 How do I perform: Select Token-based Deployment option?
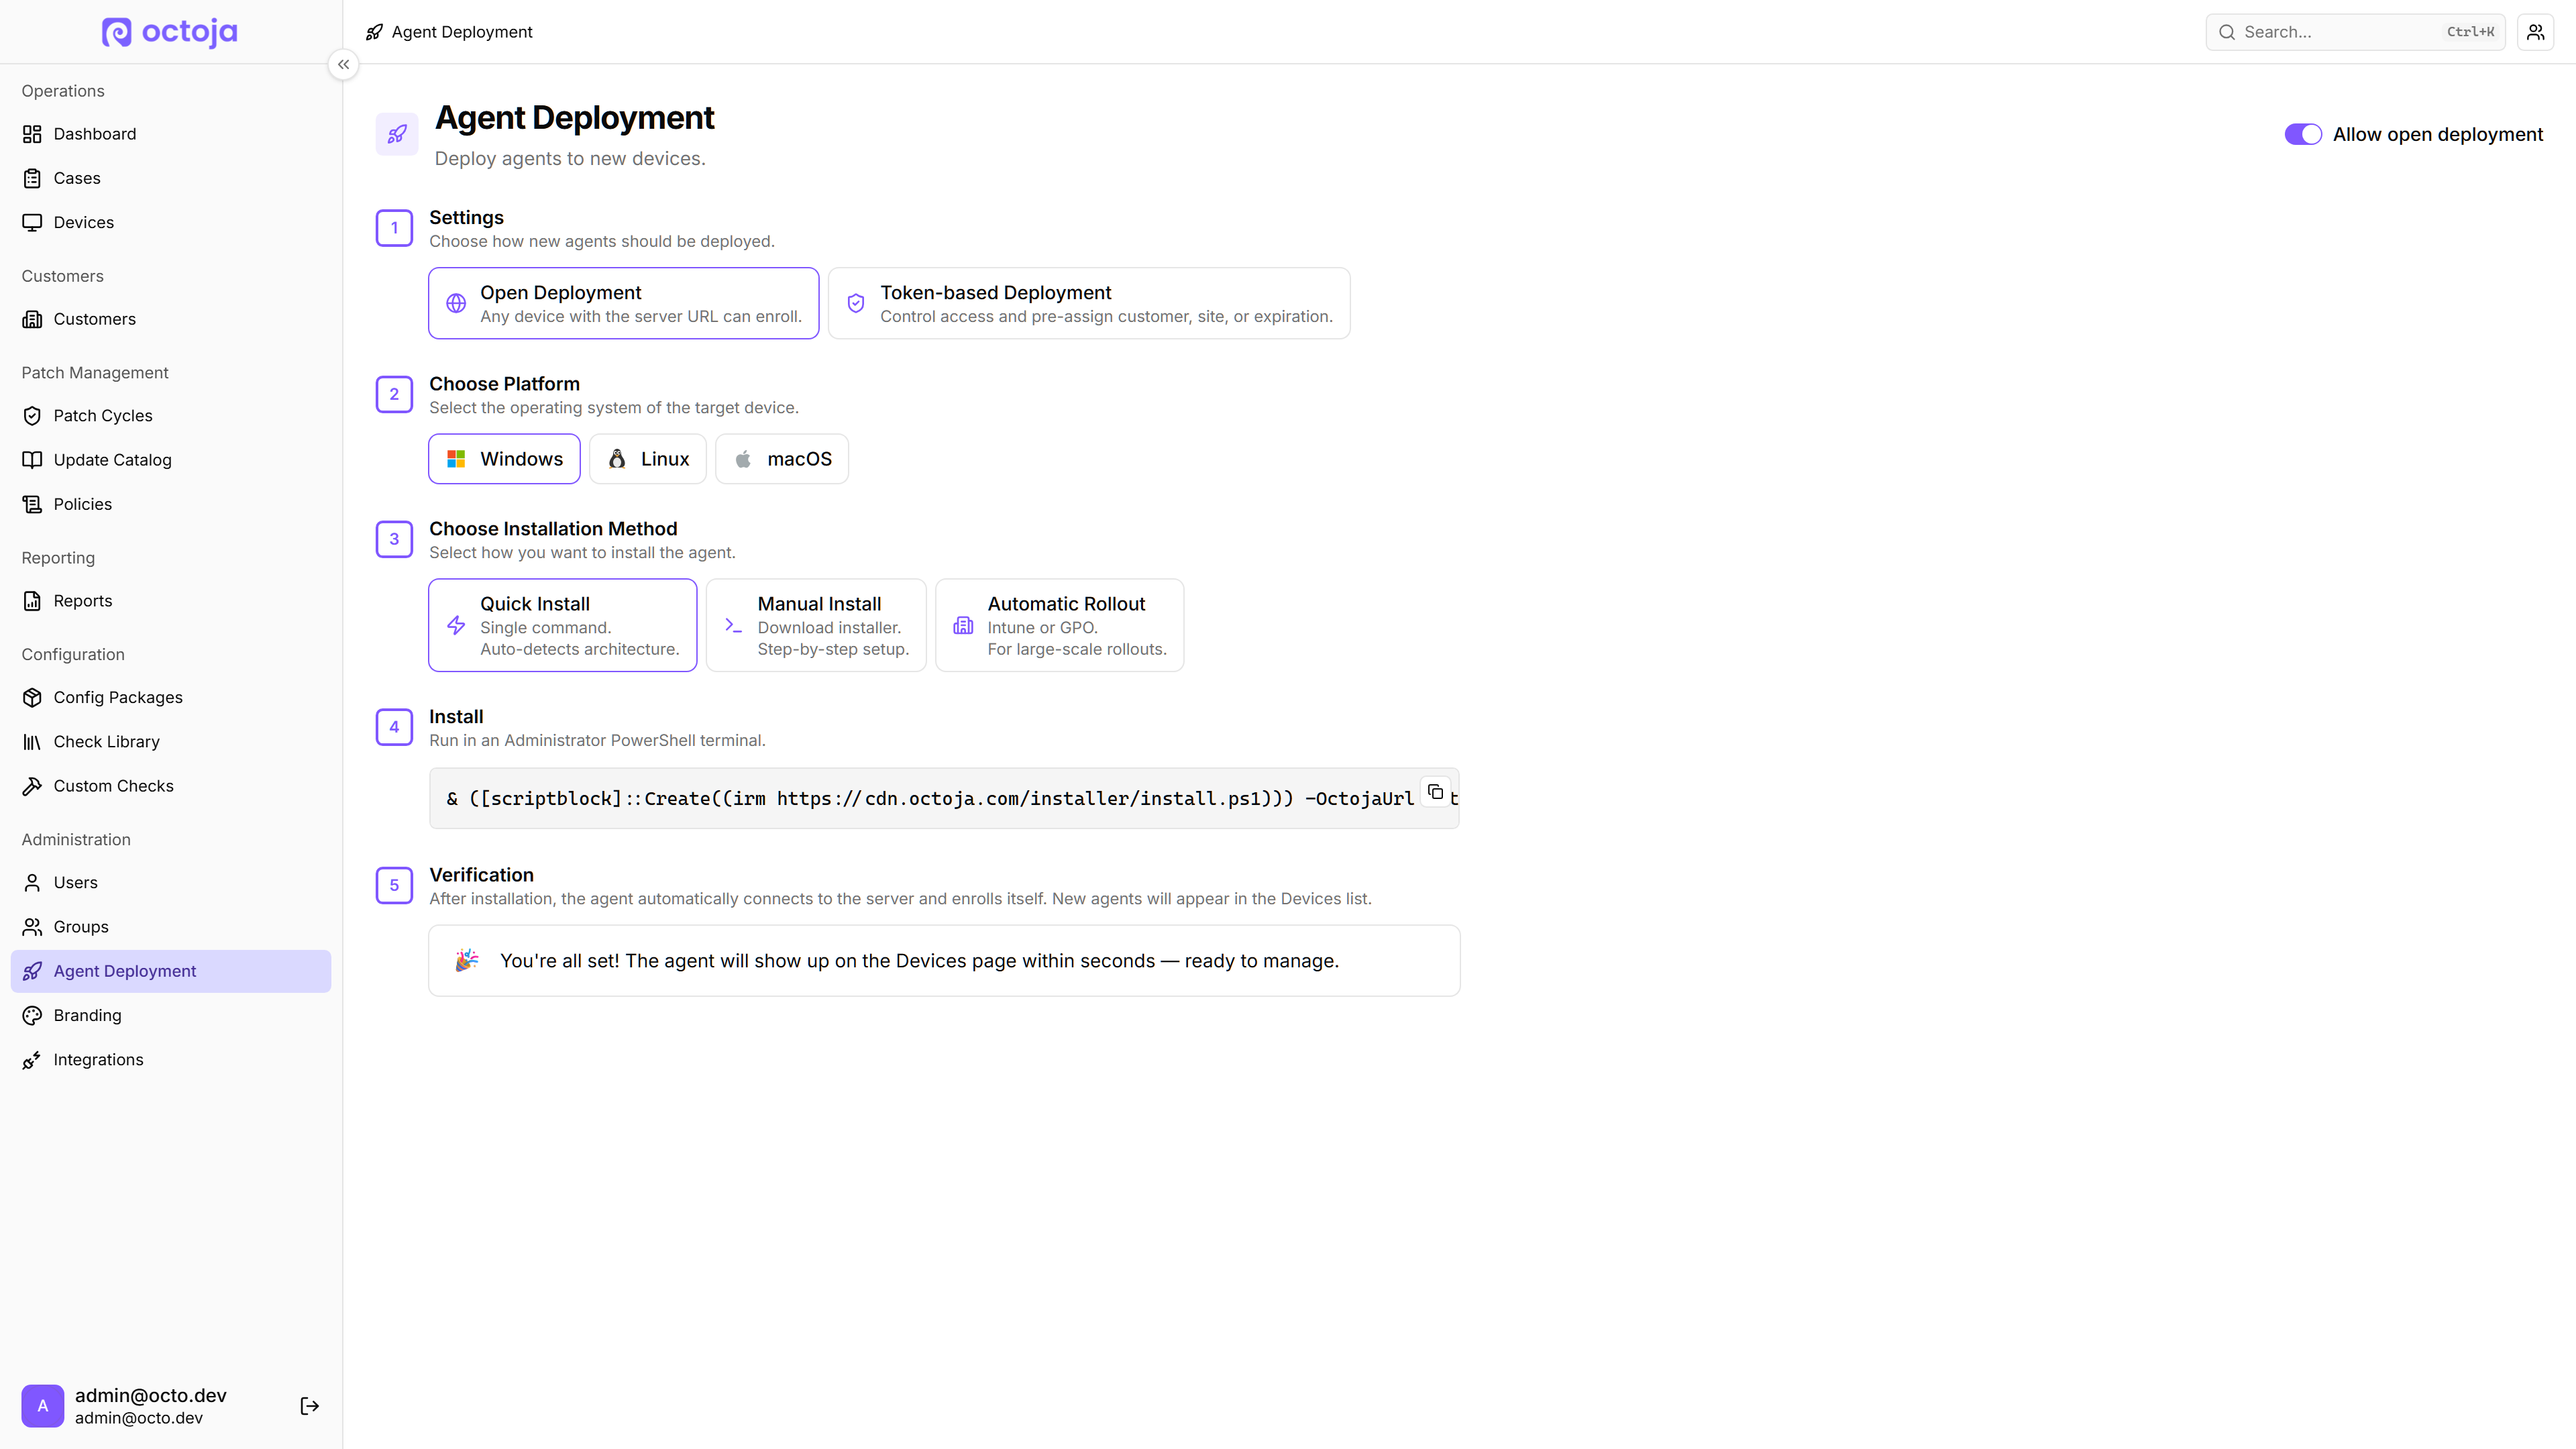(x=1089, y=303)
